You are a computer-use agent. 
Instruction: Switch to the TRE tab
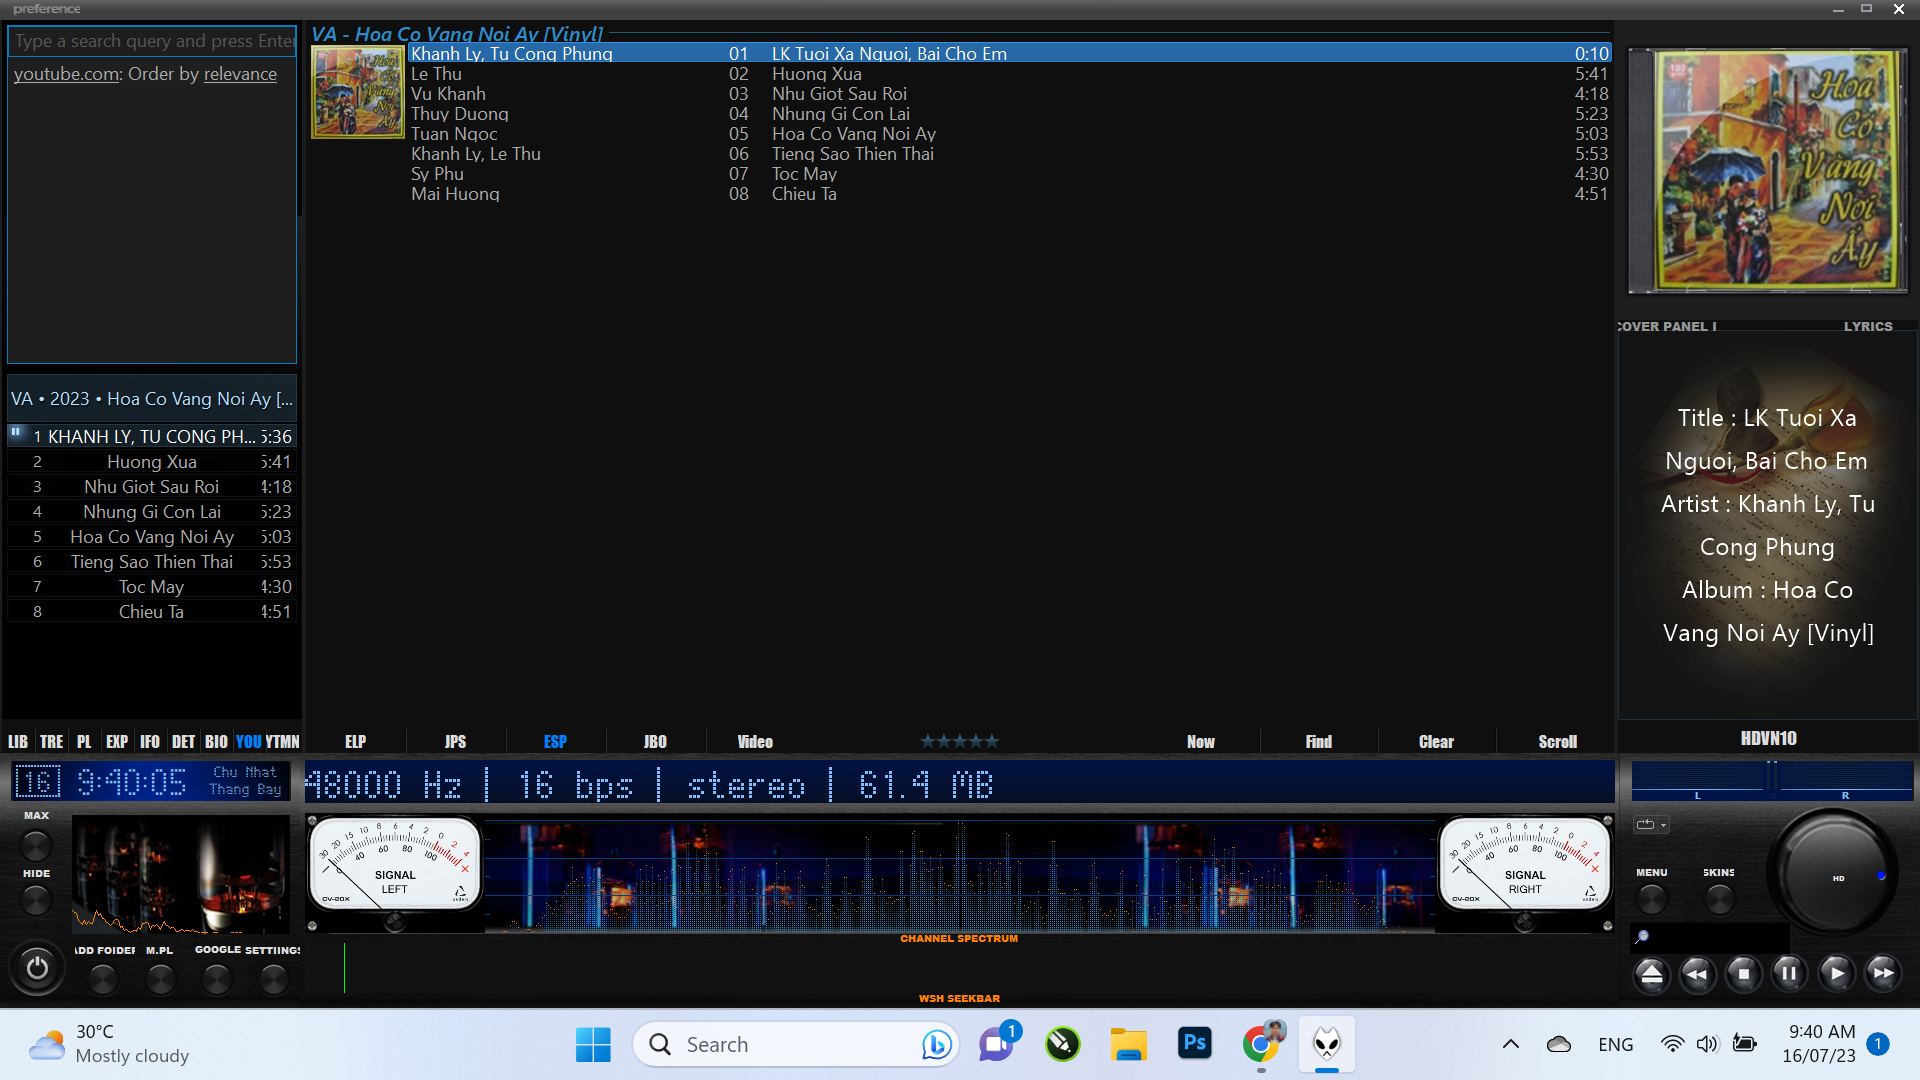[52, 741]
